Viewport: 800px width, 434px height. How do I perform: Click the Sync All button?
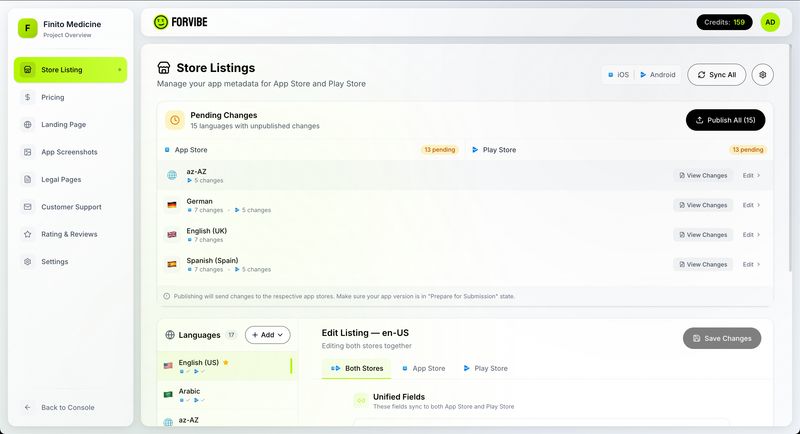click(x=716, y=74)
